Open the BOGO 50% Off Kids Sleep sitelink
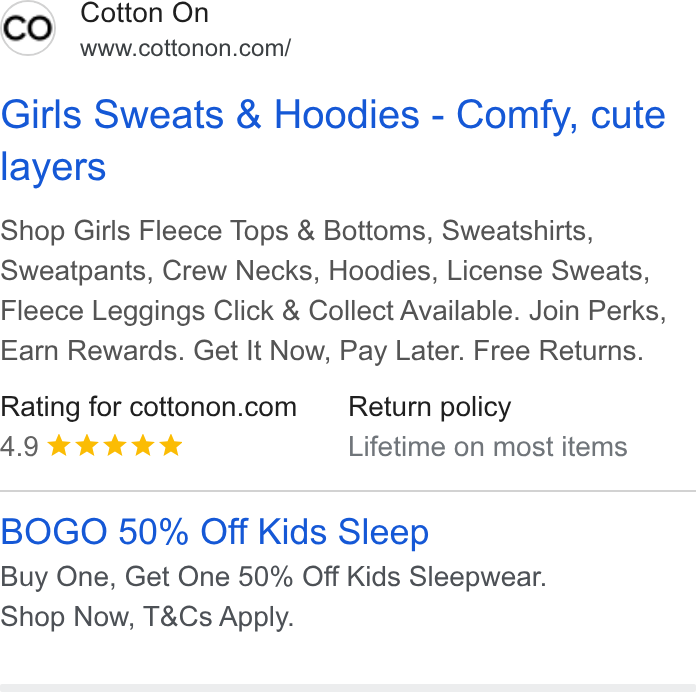The image size is (696, 692). pos(214,532)
